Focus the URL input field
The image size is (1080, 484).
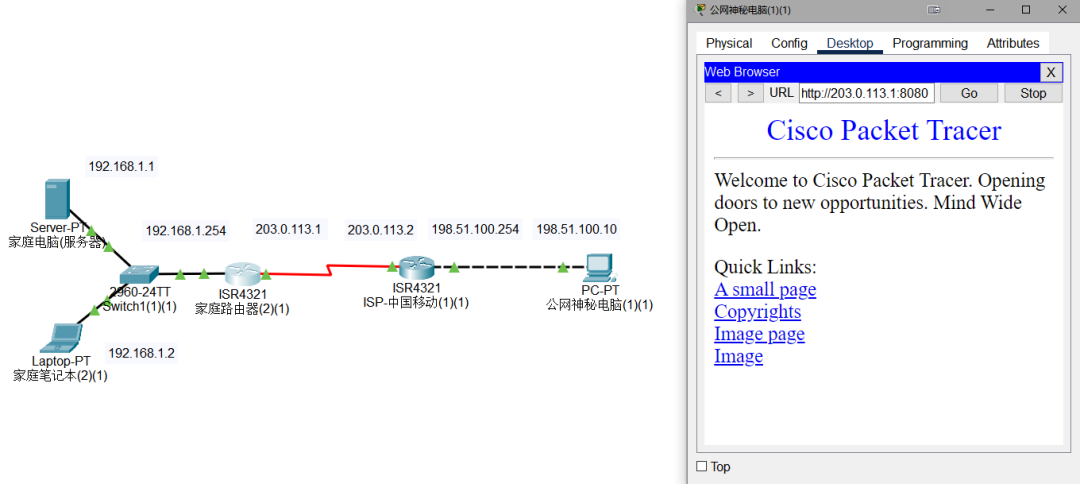(866, 94)
